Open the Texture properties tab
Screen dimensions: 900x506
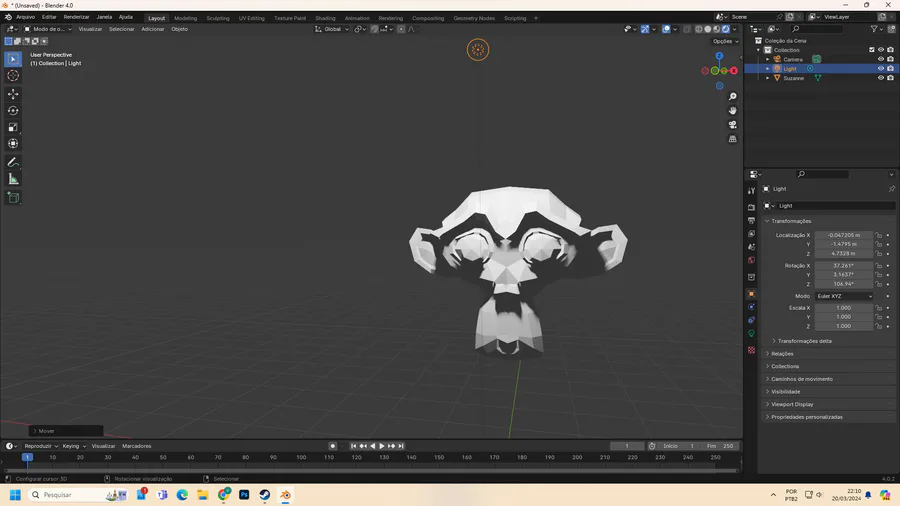(x=751, y=350)
